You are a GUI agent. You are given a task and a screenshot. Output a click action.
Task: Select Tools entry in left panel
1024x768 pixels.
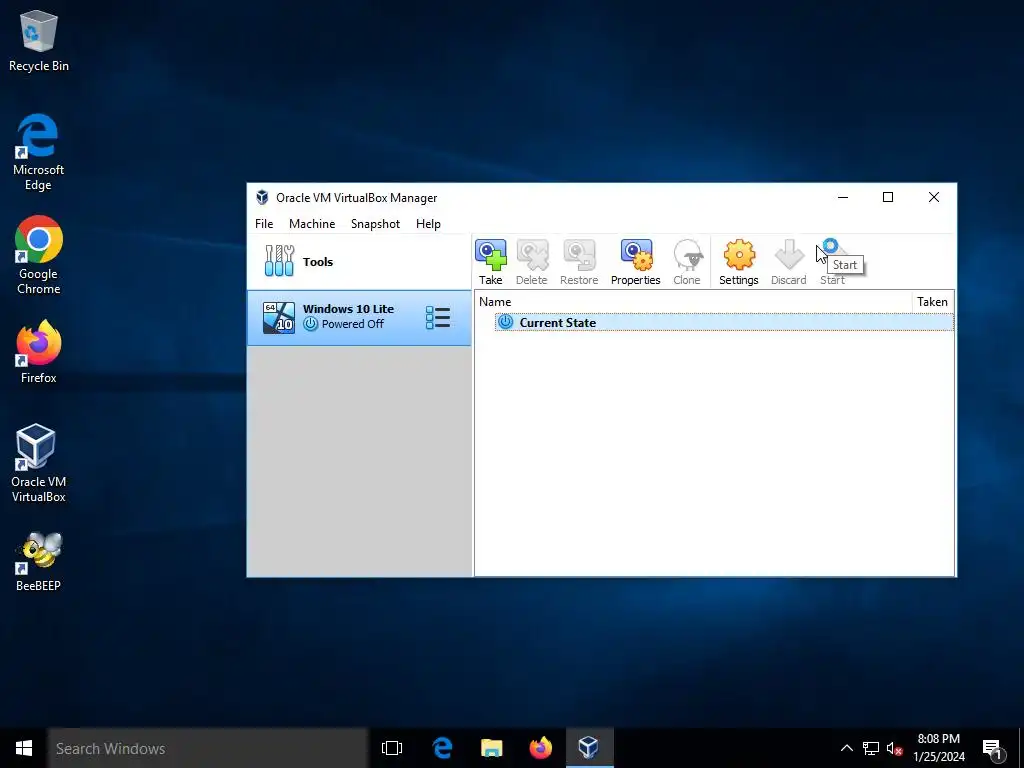pyautogui.click(x=359, y=261)
